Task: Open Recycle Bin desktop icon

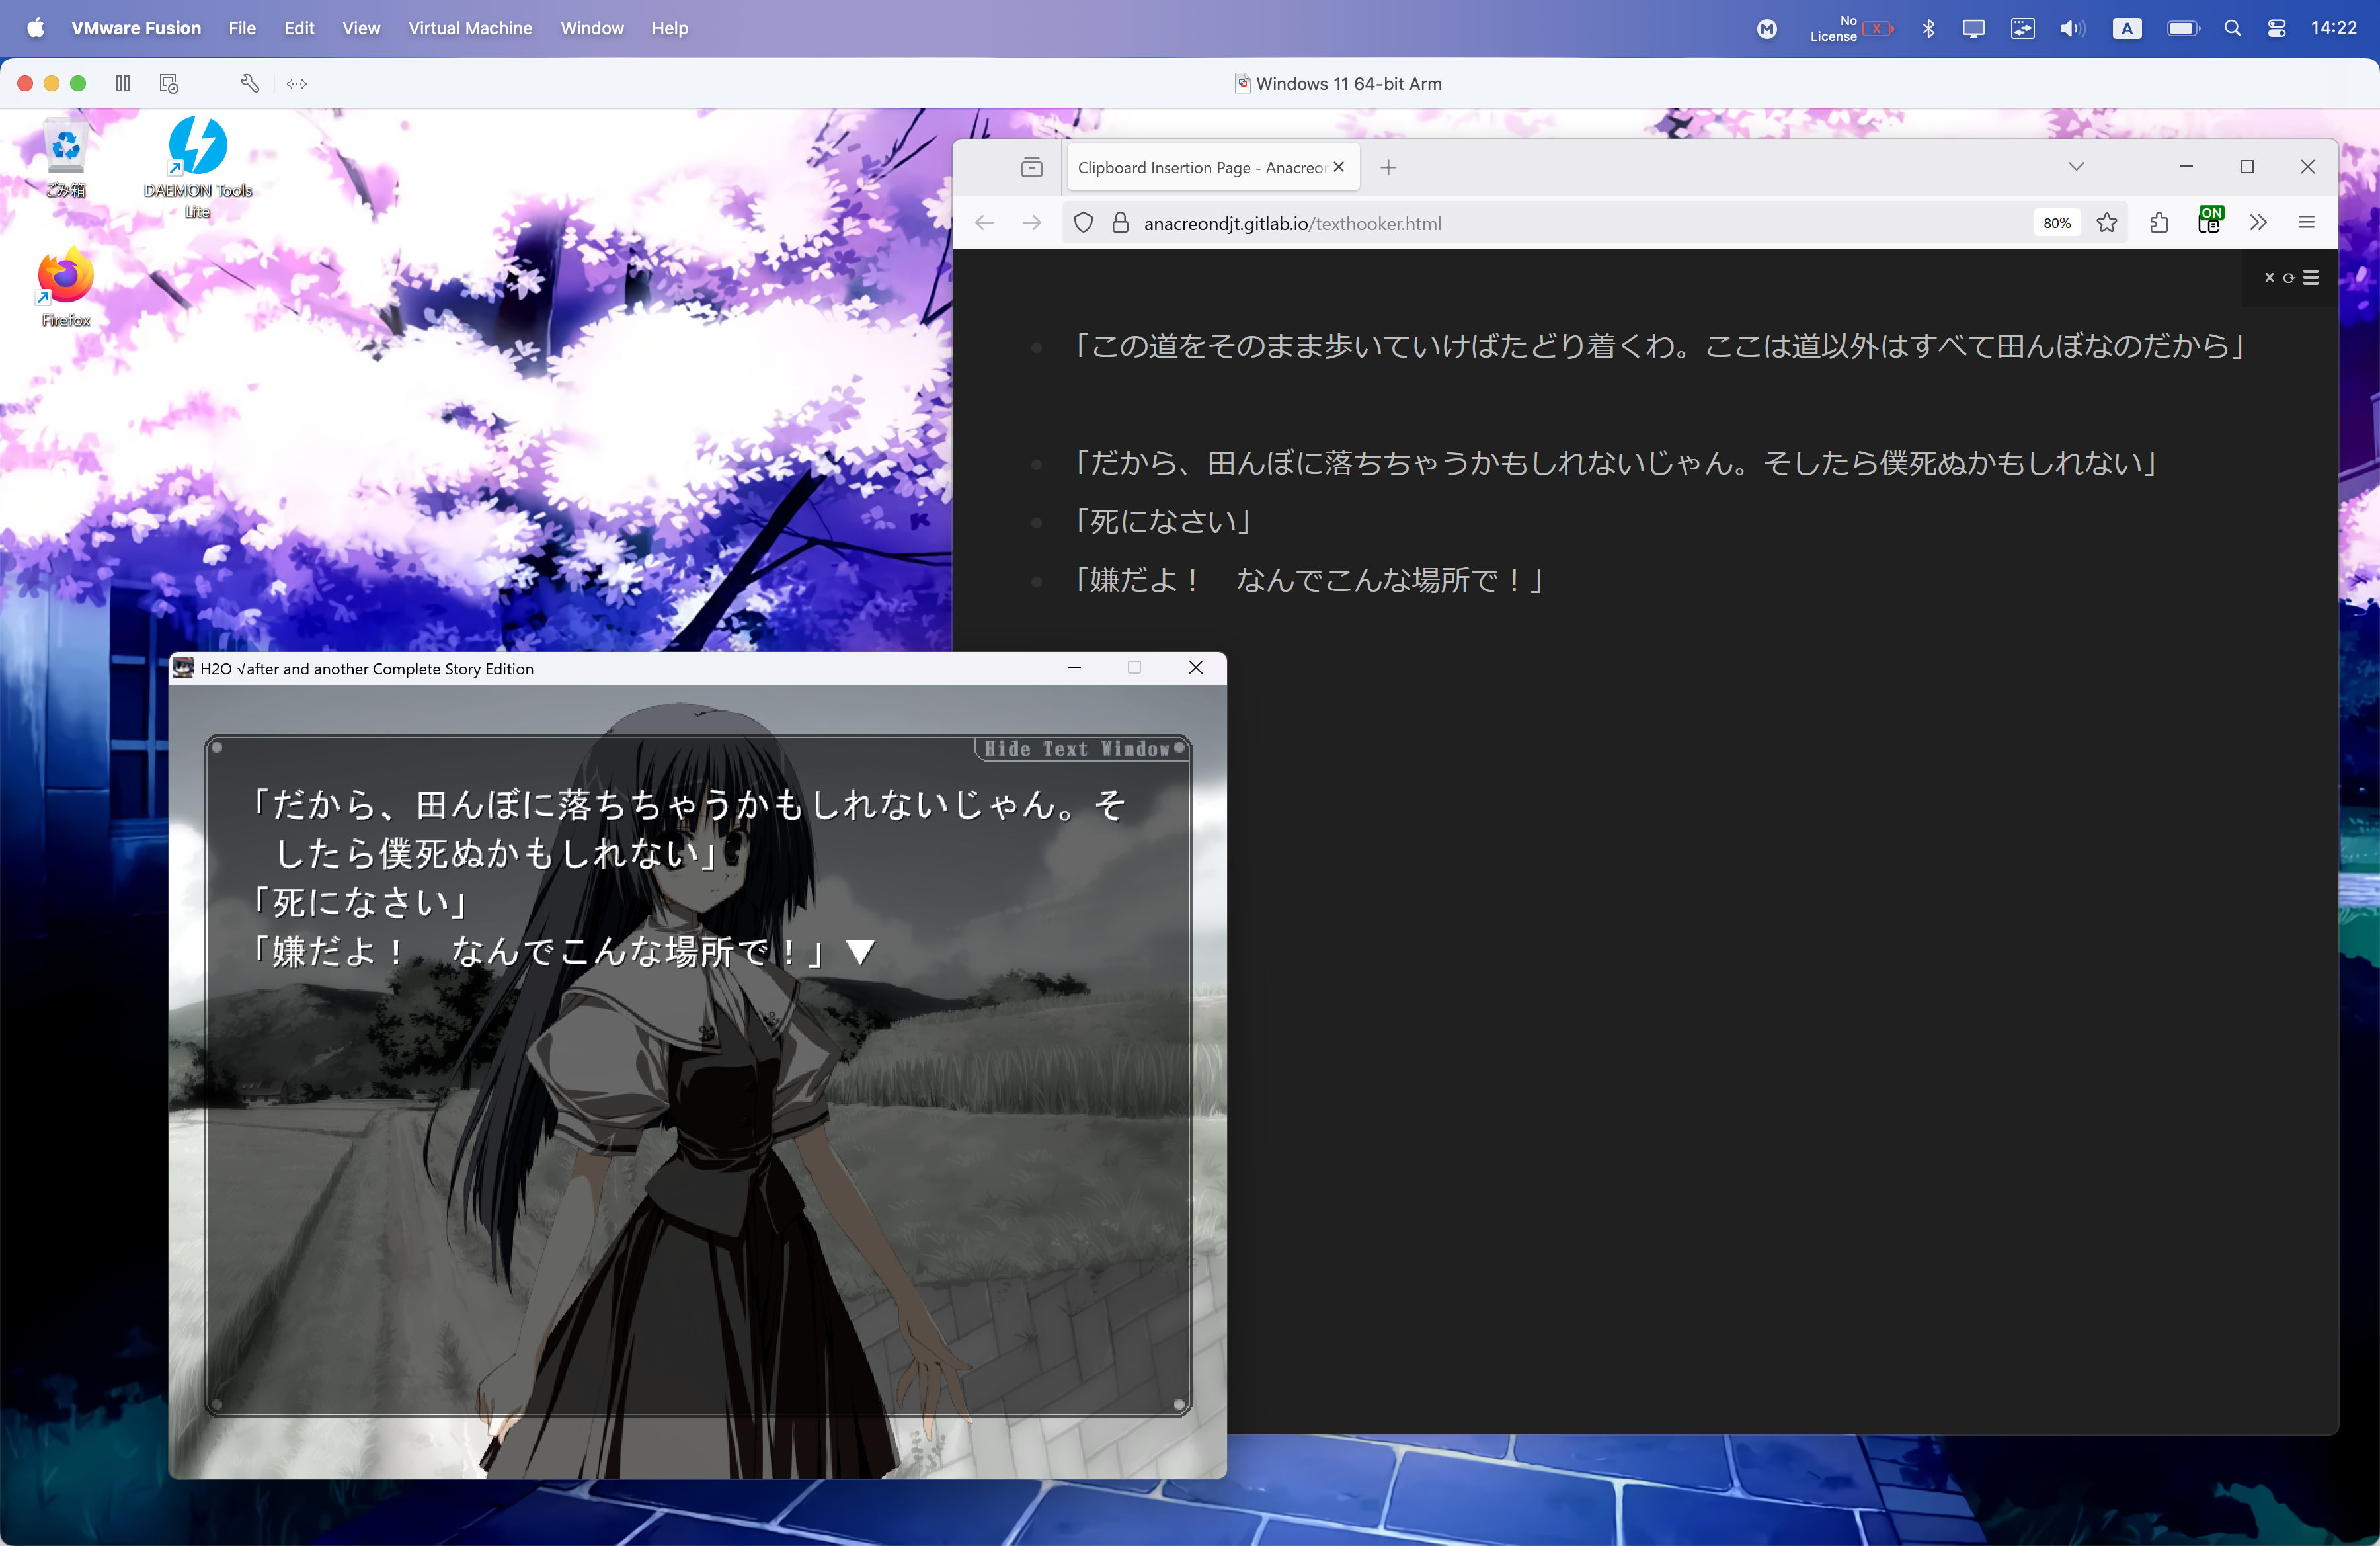Action: tap(66, 158)
